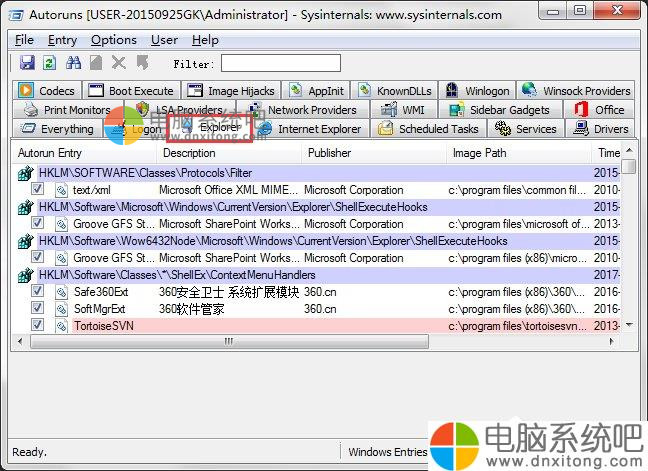Sort by Publisher column header
Screen dimensions: 648x471
(374, 153)
